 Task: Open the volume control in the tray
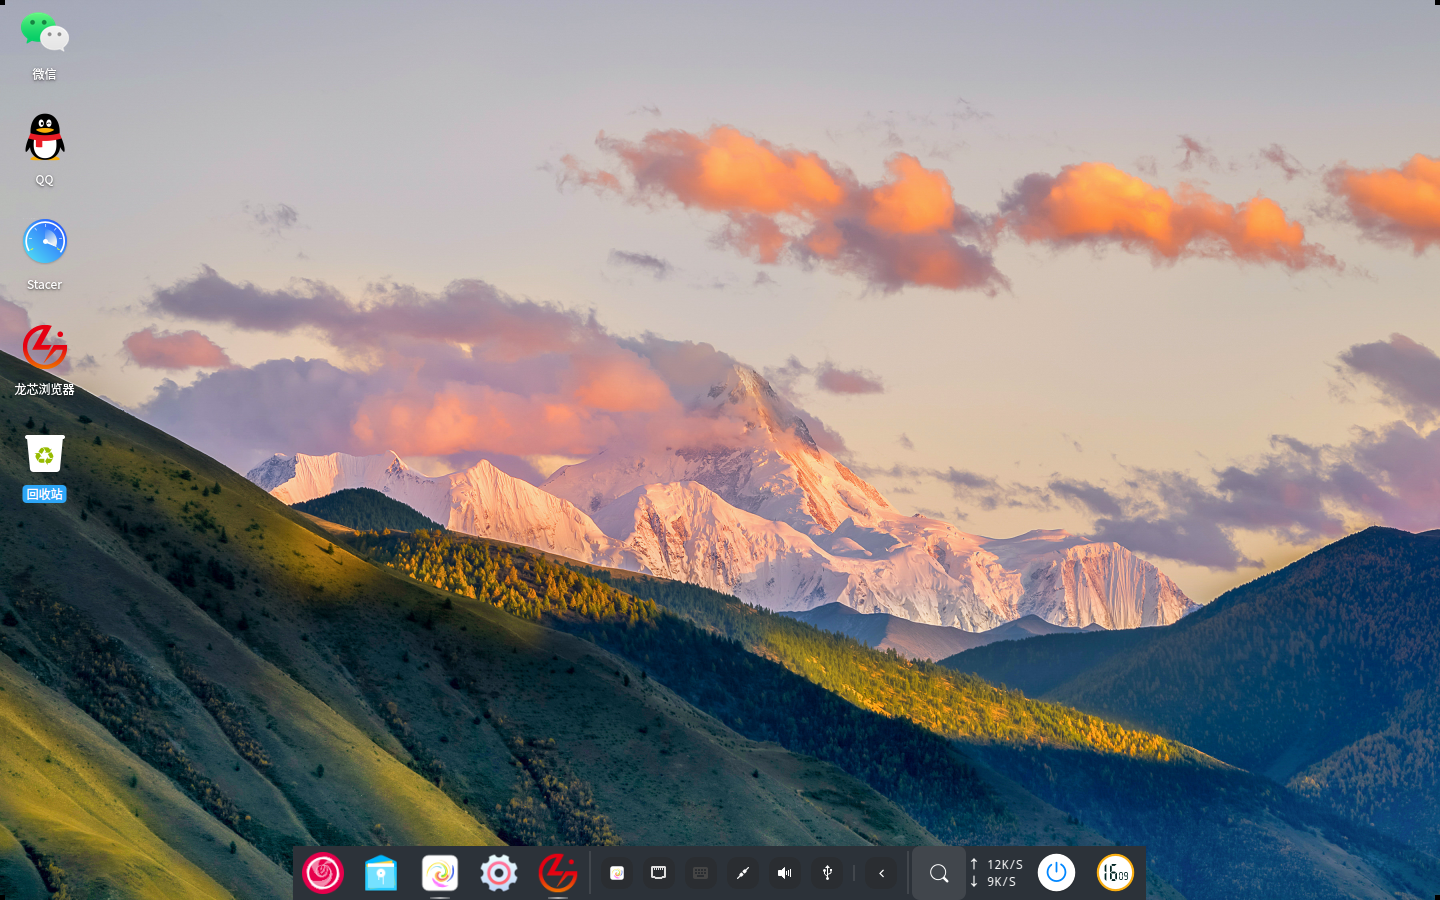point(785,873)
